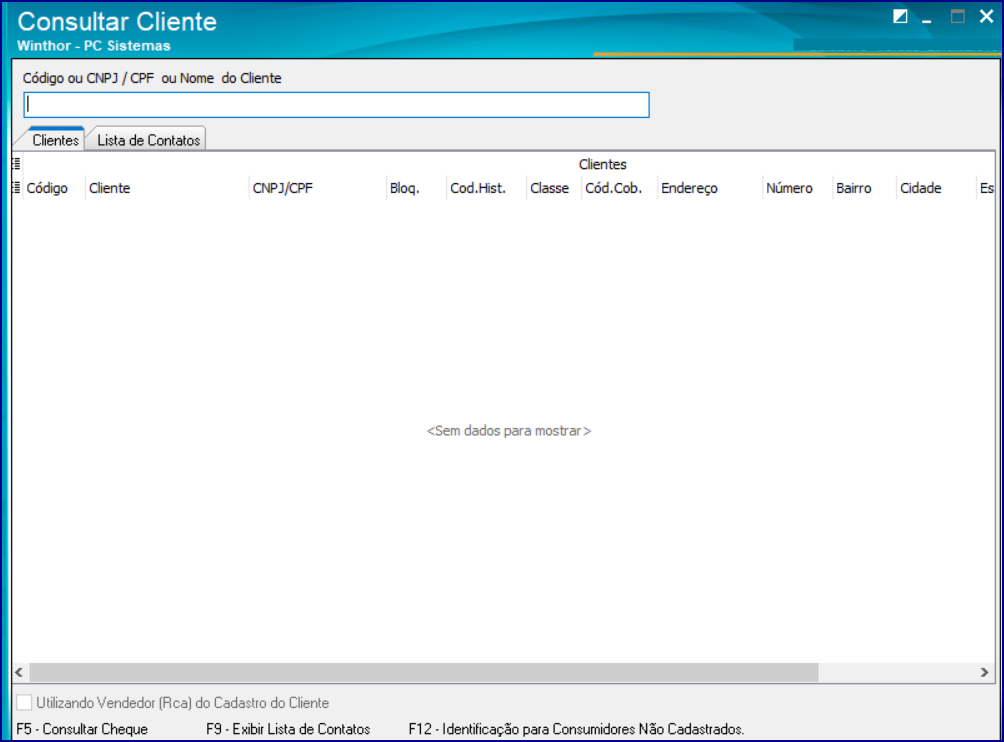The width and height of the screenshot is (1004, 742).
Task: Click the window skin icon in title bar
Action: 900,17
